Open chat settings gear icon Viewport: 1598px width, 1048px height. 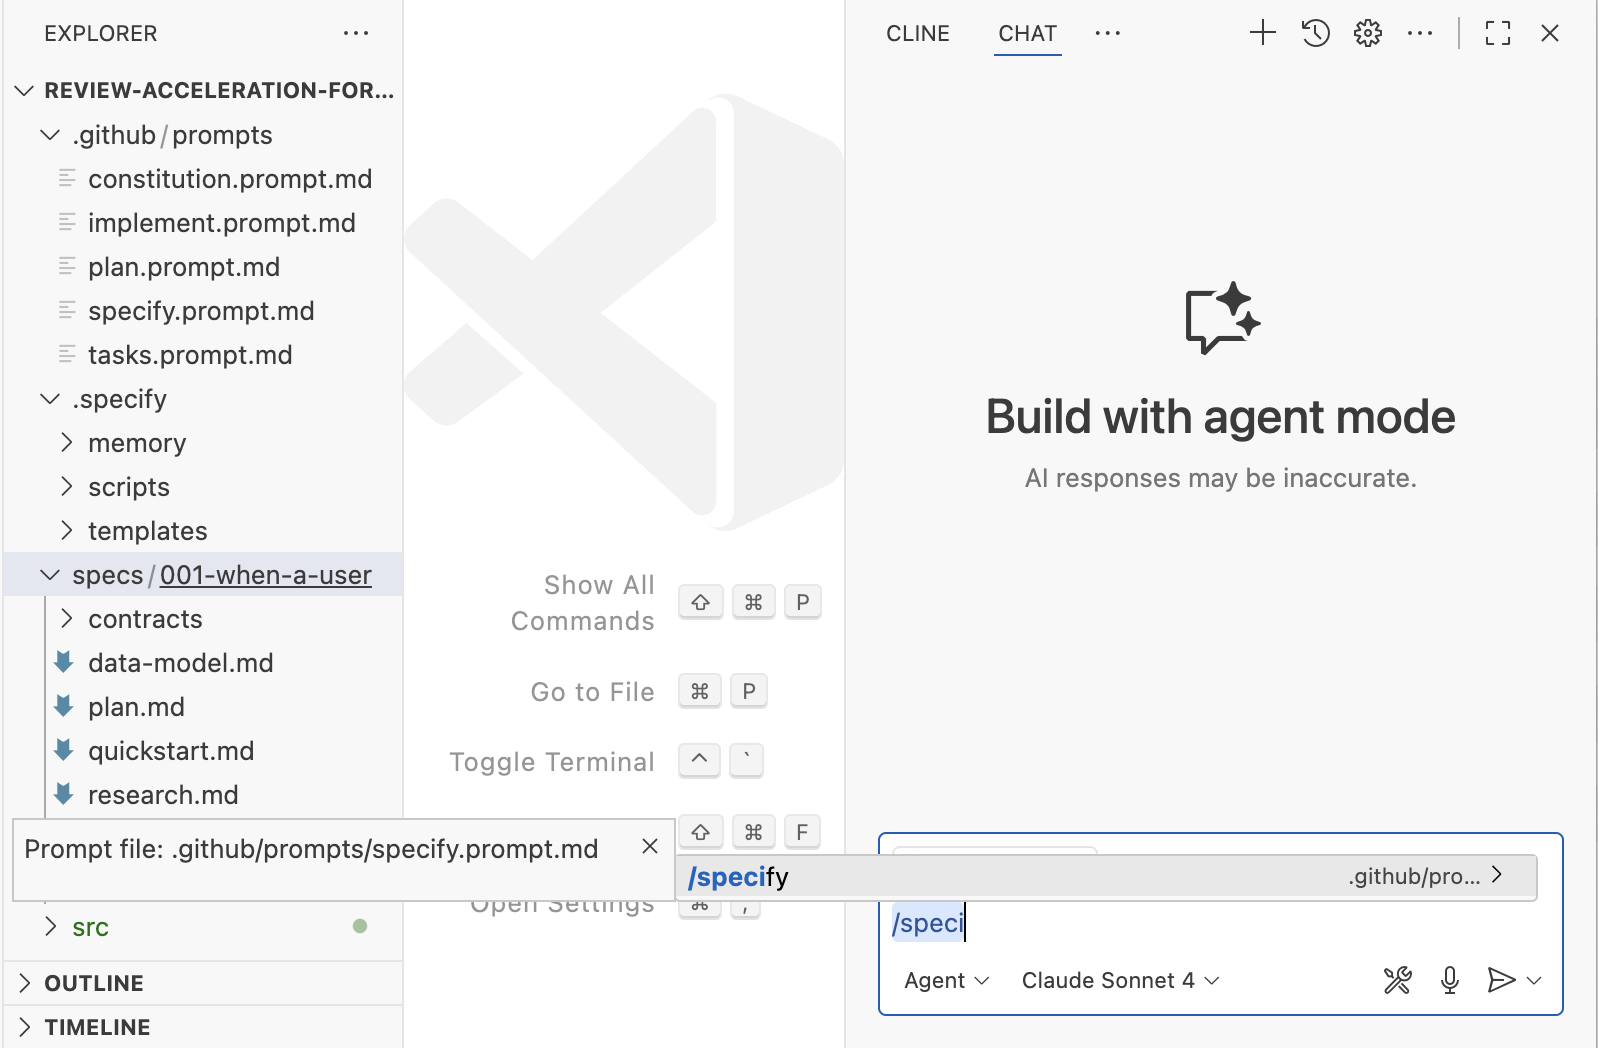pos(1367,33)
